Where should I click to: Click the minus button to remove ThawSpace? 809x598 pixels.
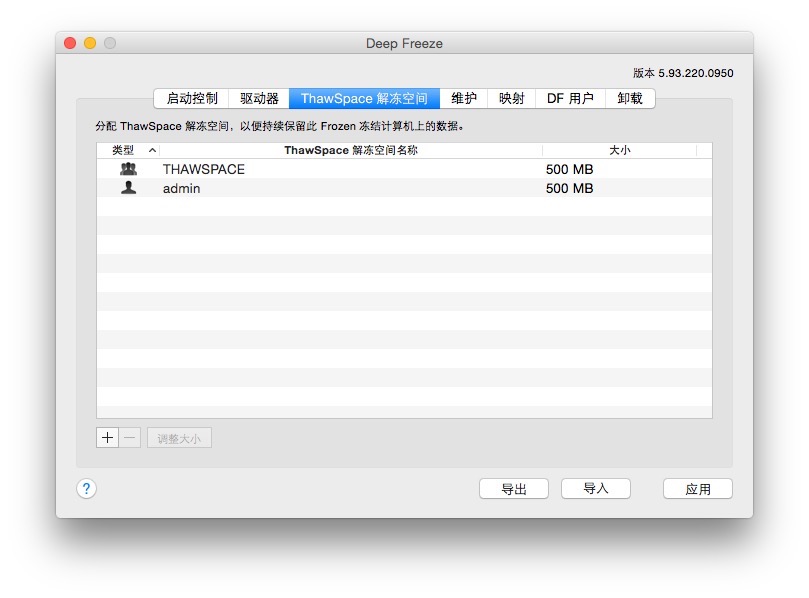pyautogui.click(x=130, y=438)
